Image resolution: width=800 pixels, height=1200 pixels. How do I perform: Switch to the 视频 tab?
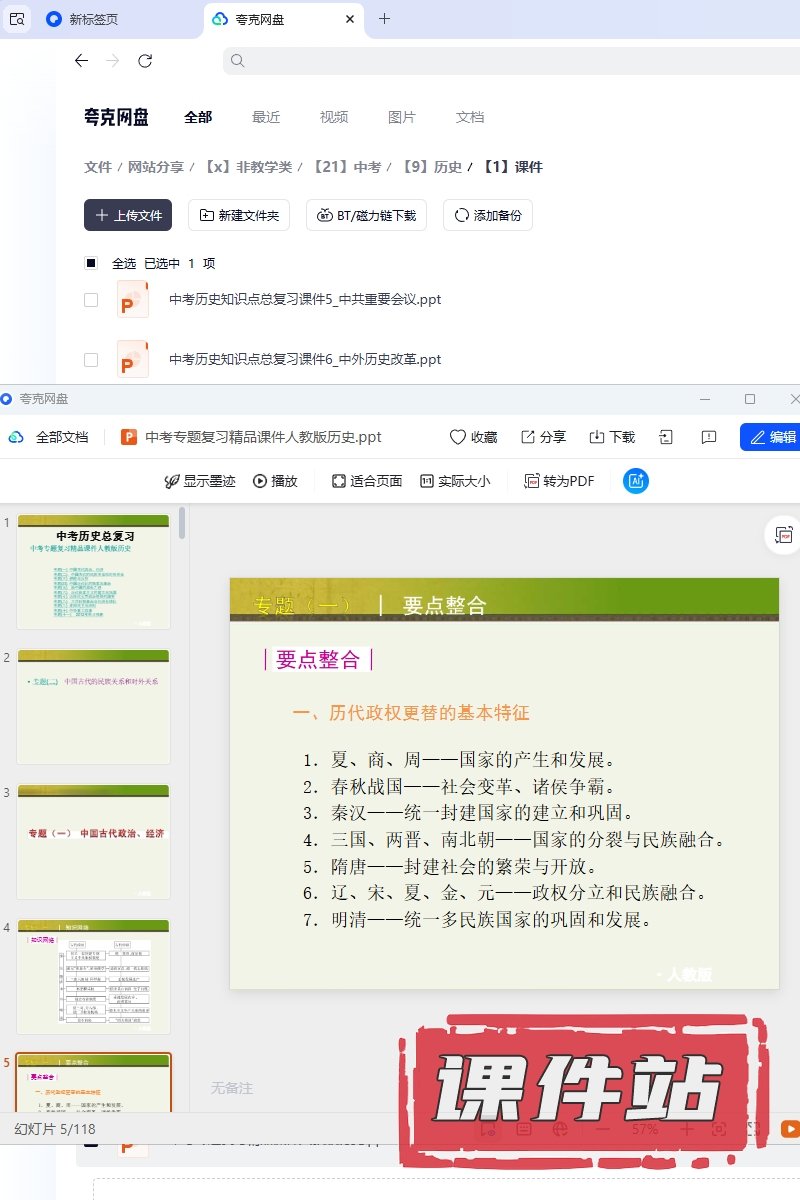pyautogui.click(x=334, y=117)
